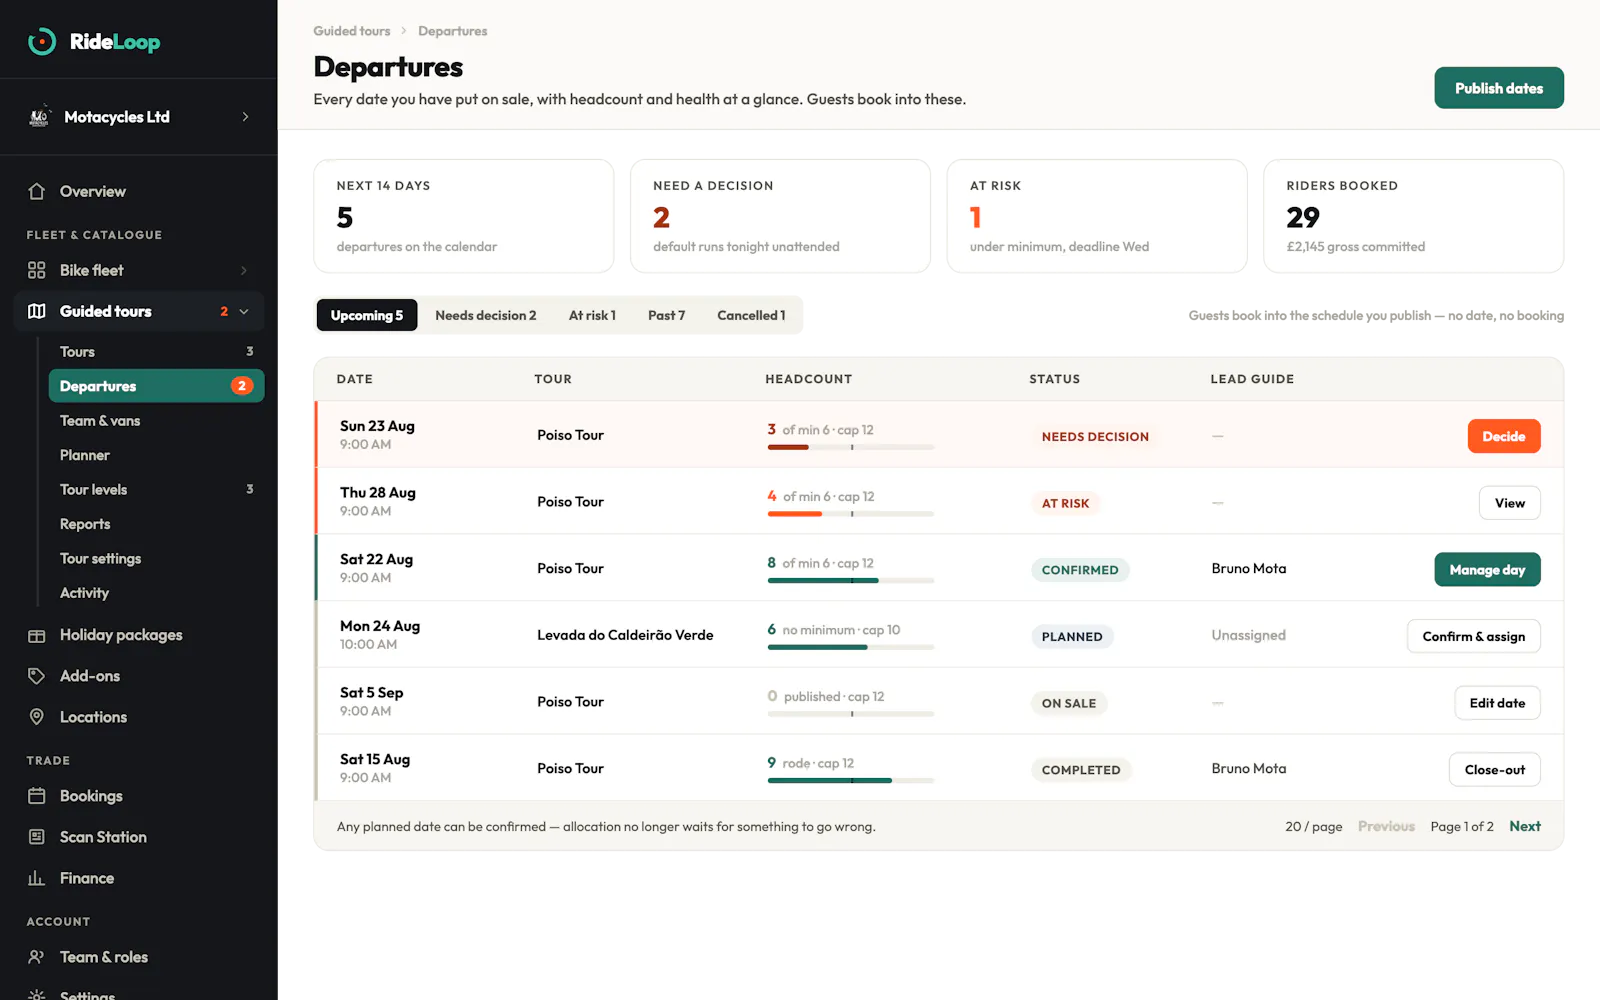Click the Previous page link
Viewport: 1600px width, 1000px height.
click(x=1386, y=826)
